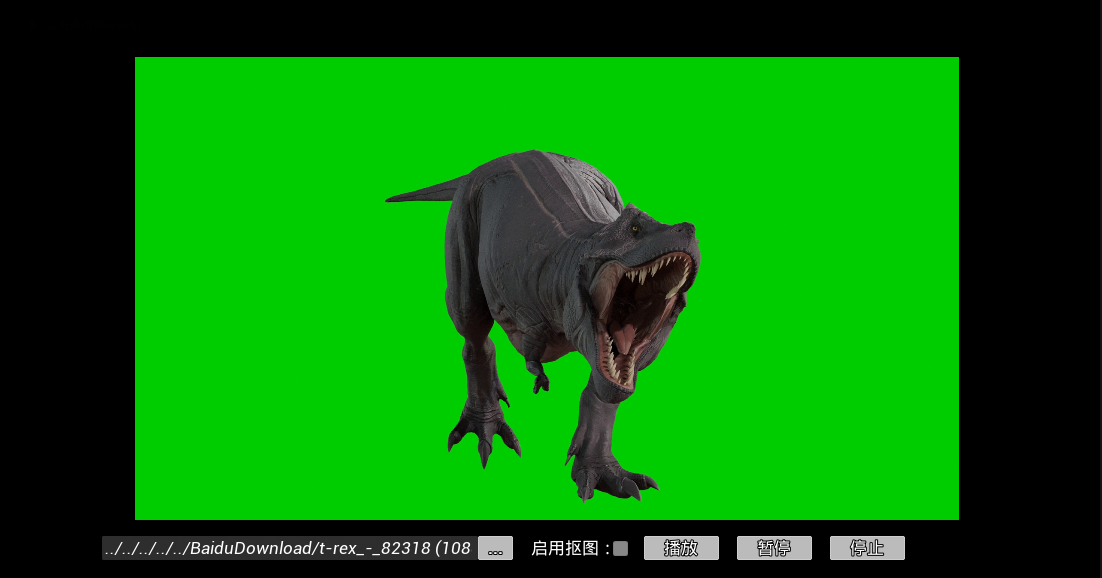Click the T-rex's eye in the preview
Image resolution: width=1102 pixels, height=578 pixels.
click(x=635, y=230)
